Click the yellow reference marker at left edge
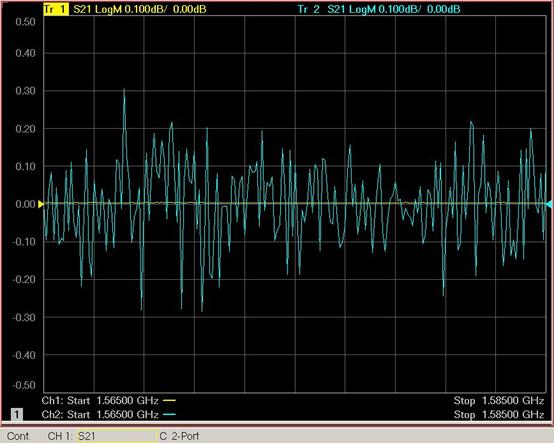 (41, 204)
